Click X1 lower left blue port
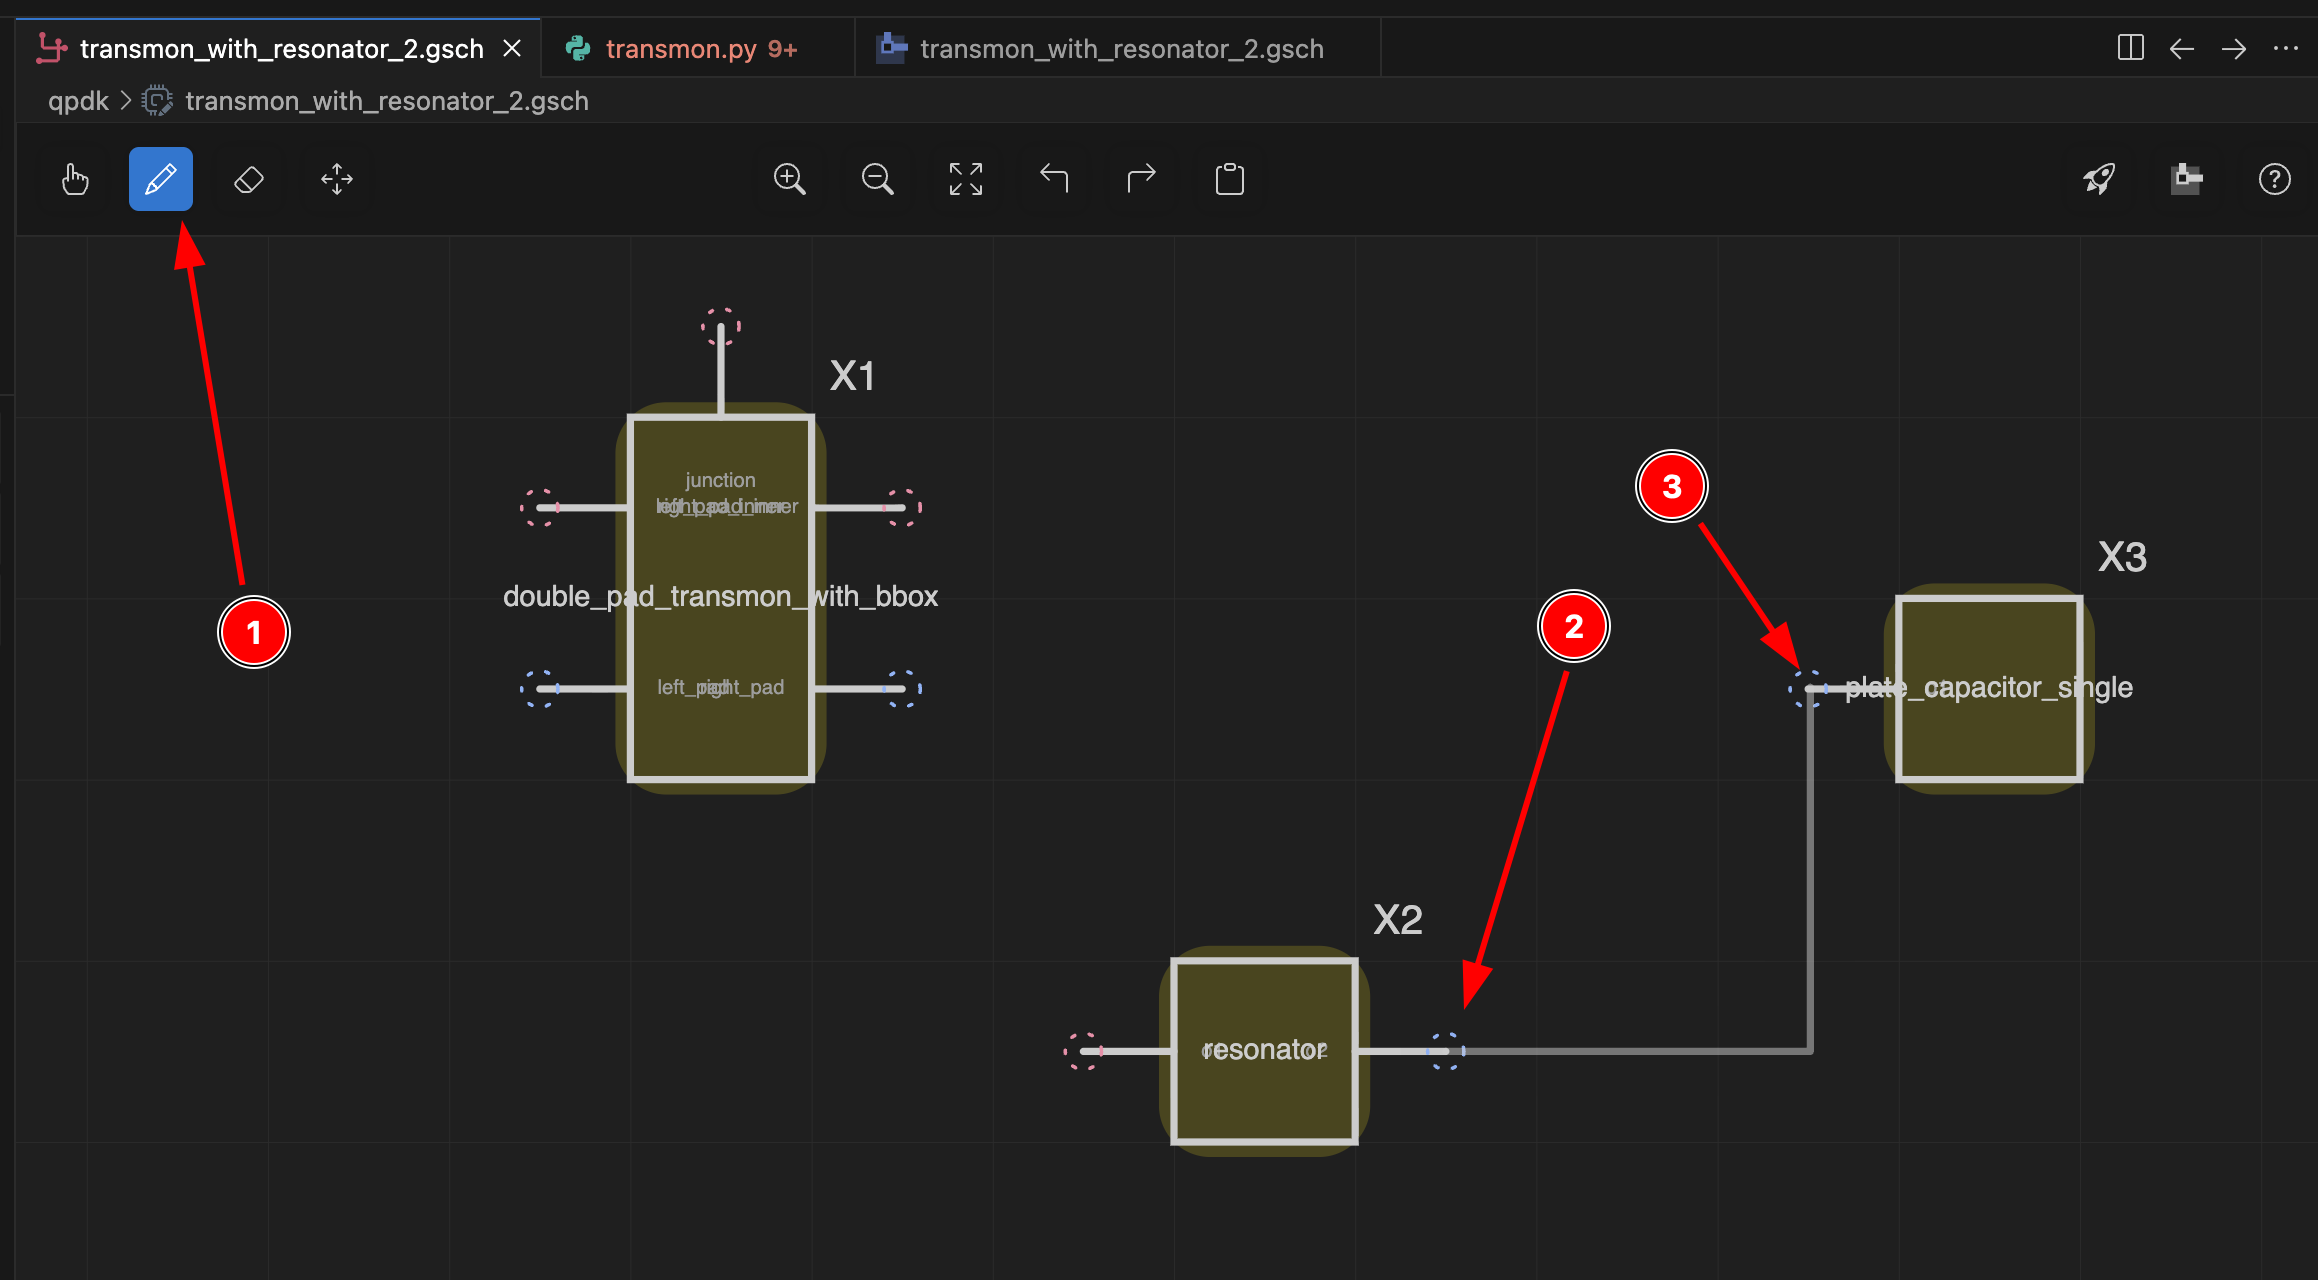This screenshot has width=2318, height=1280. [540, 689]
